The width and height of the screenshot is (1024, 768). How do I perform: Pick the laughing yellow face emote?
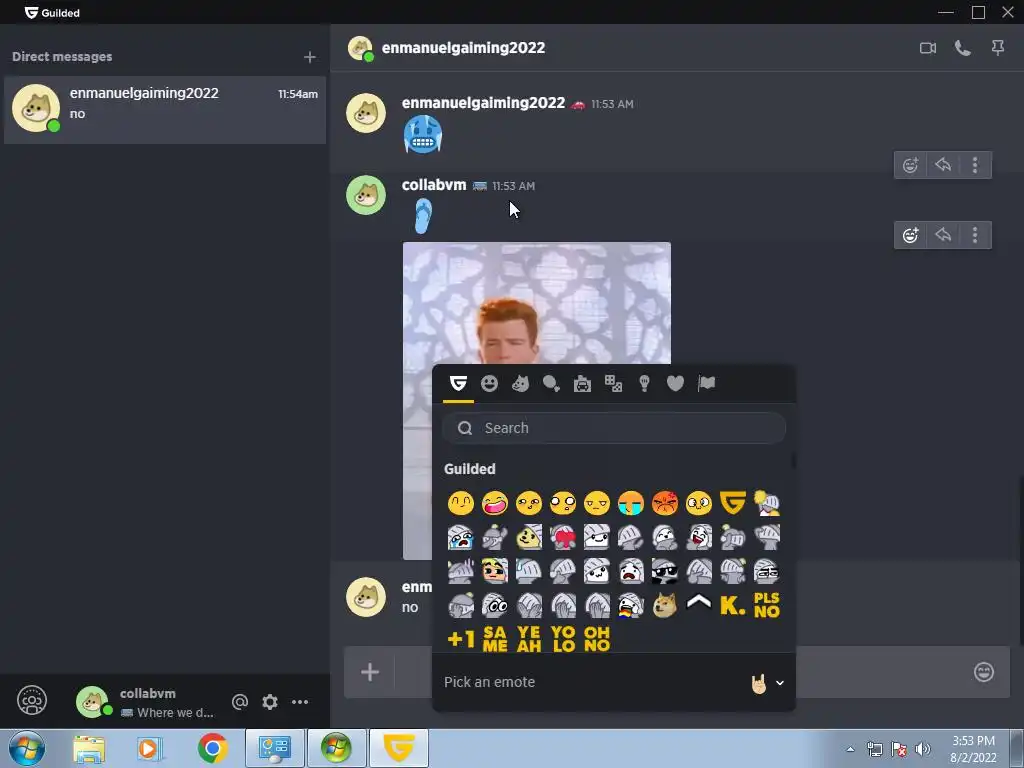[494, 504]
